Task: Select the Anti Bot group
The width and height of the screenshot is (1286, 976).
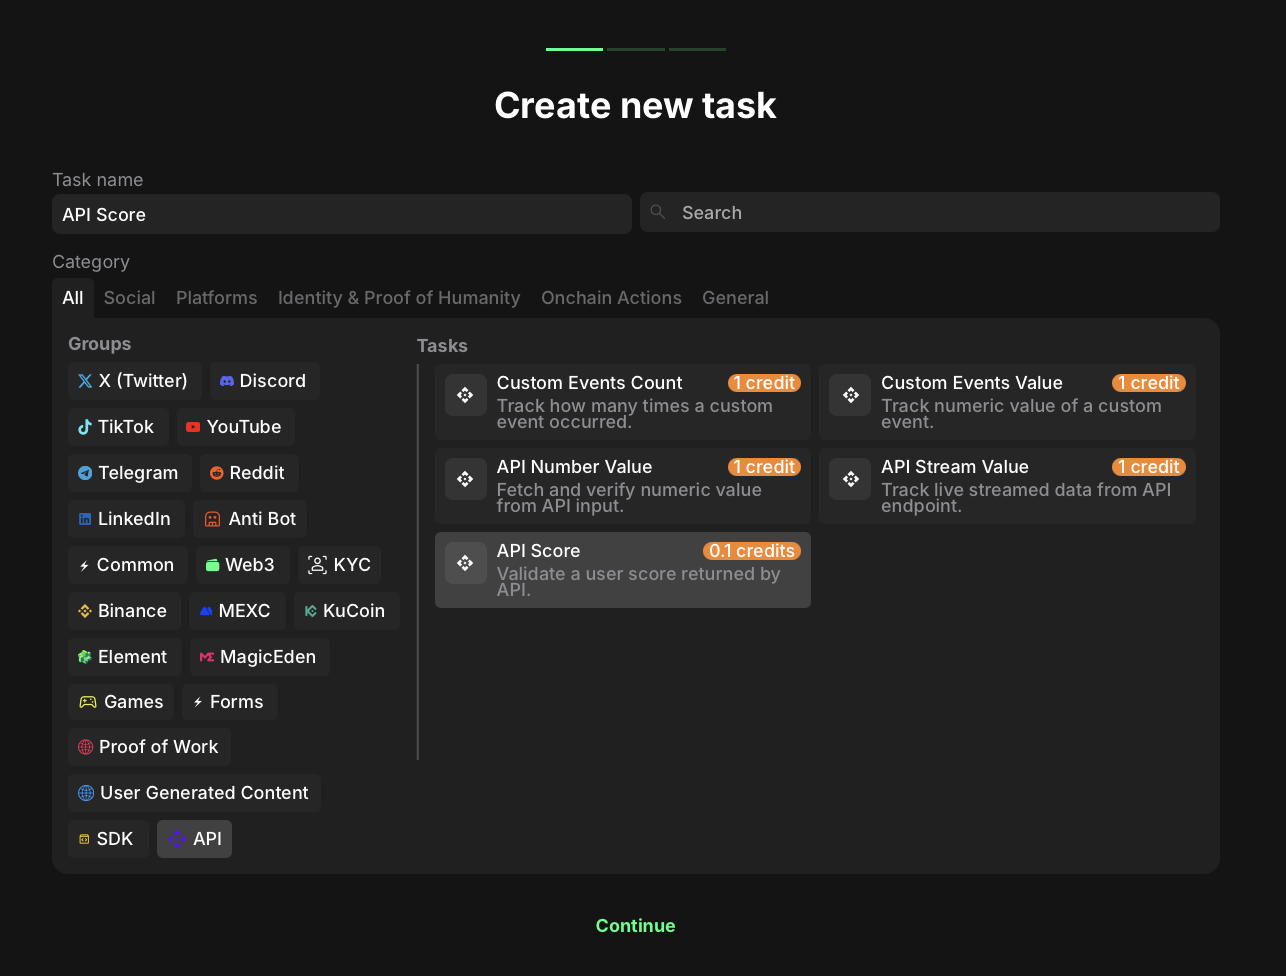Action: [x=250, y=519]
